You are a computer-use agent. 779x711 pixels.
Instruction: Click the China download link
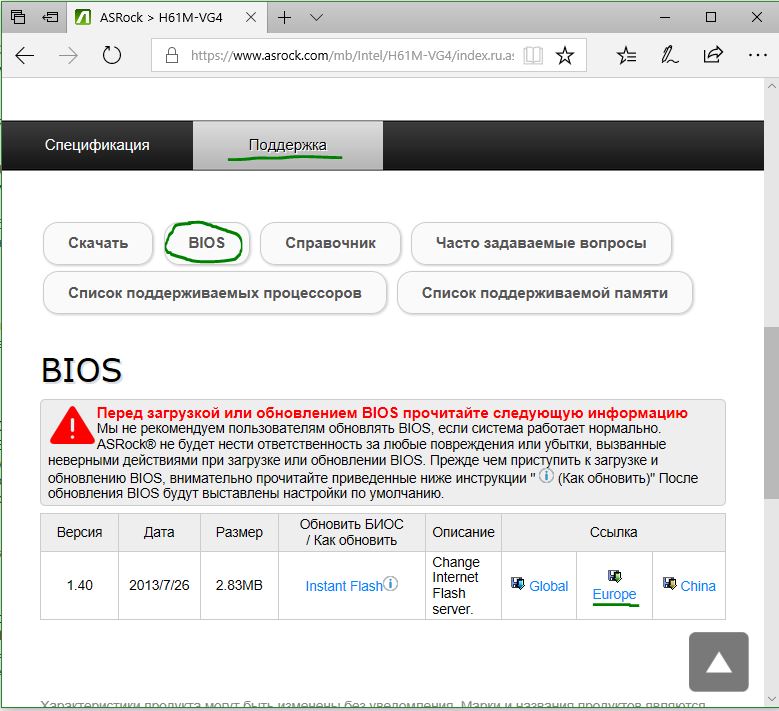click(x=698, y=586)
